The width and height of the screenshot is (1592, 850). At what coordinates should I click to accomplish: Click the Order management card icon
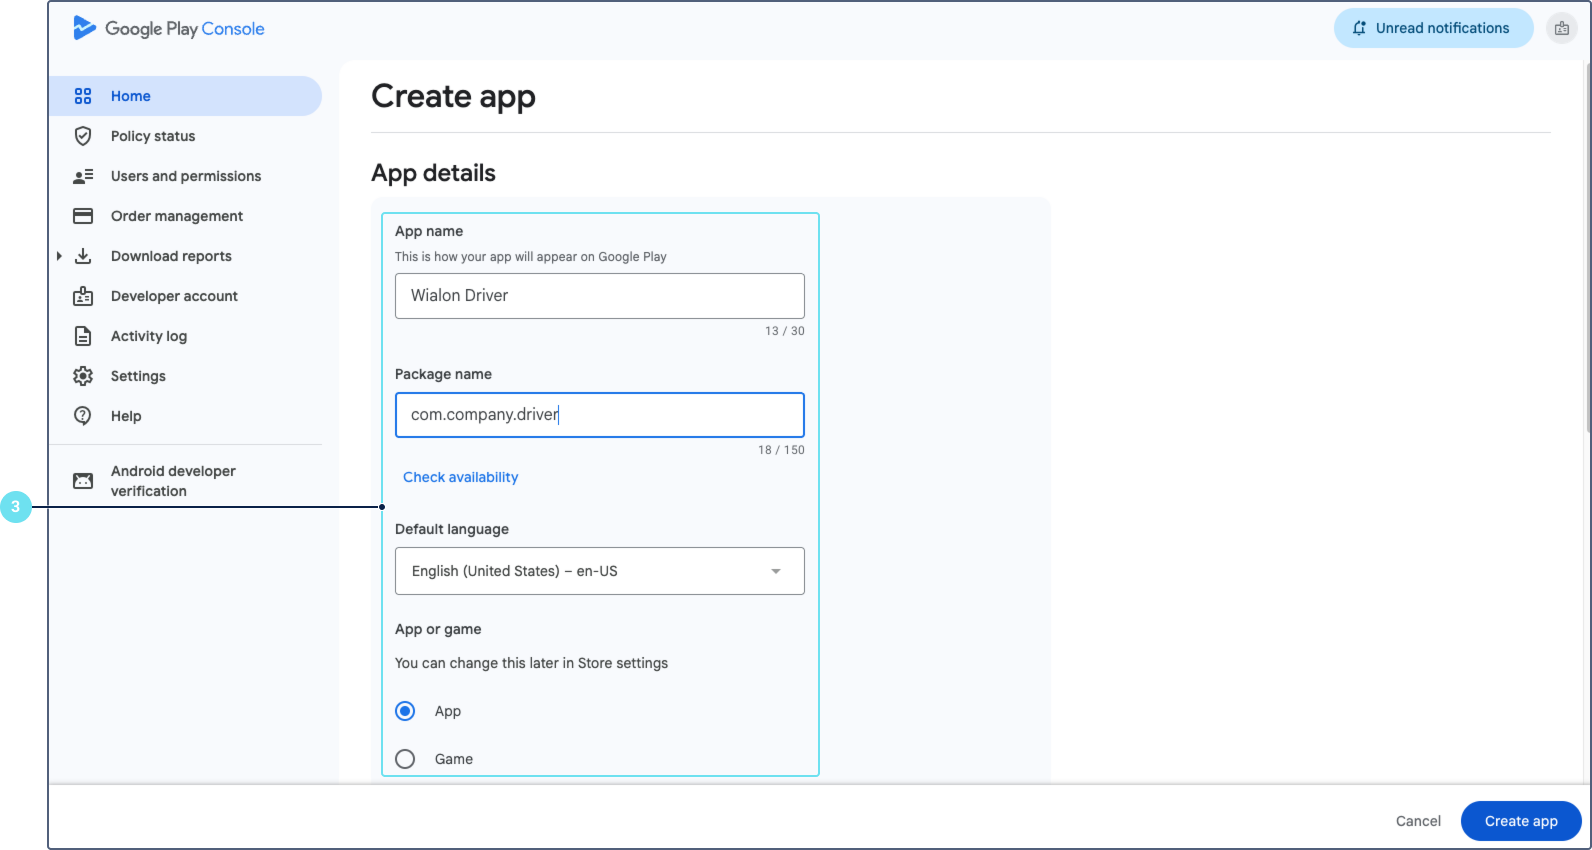pyautogui.click(x=83, y=216)
